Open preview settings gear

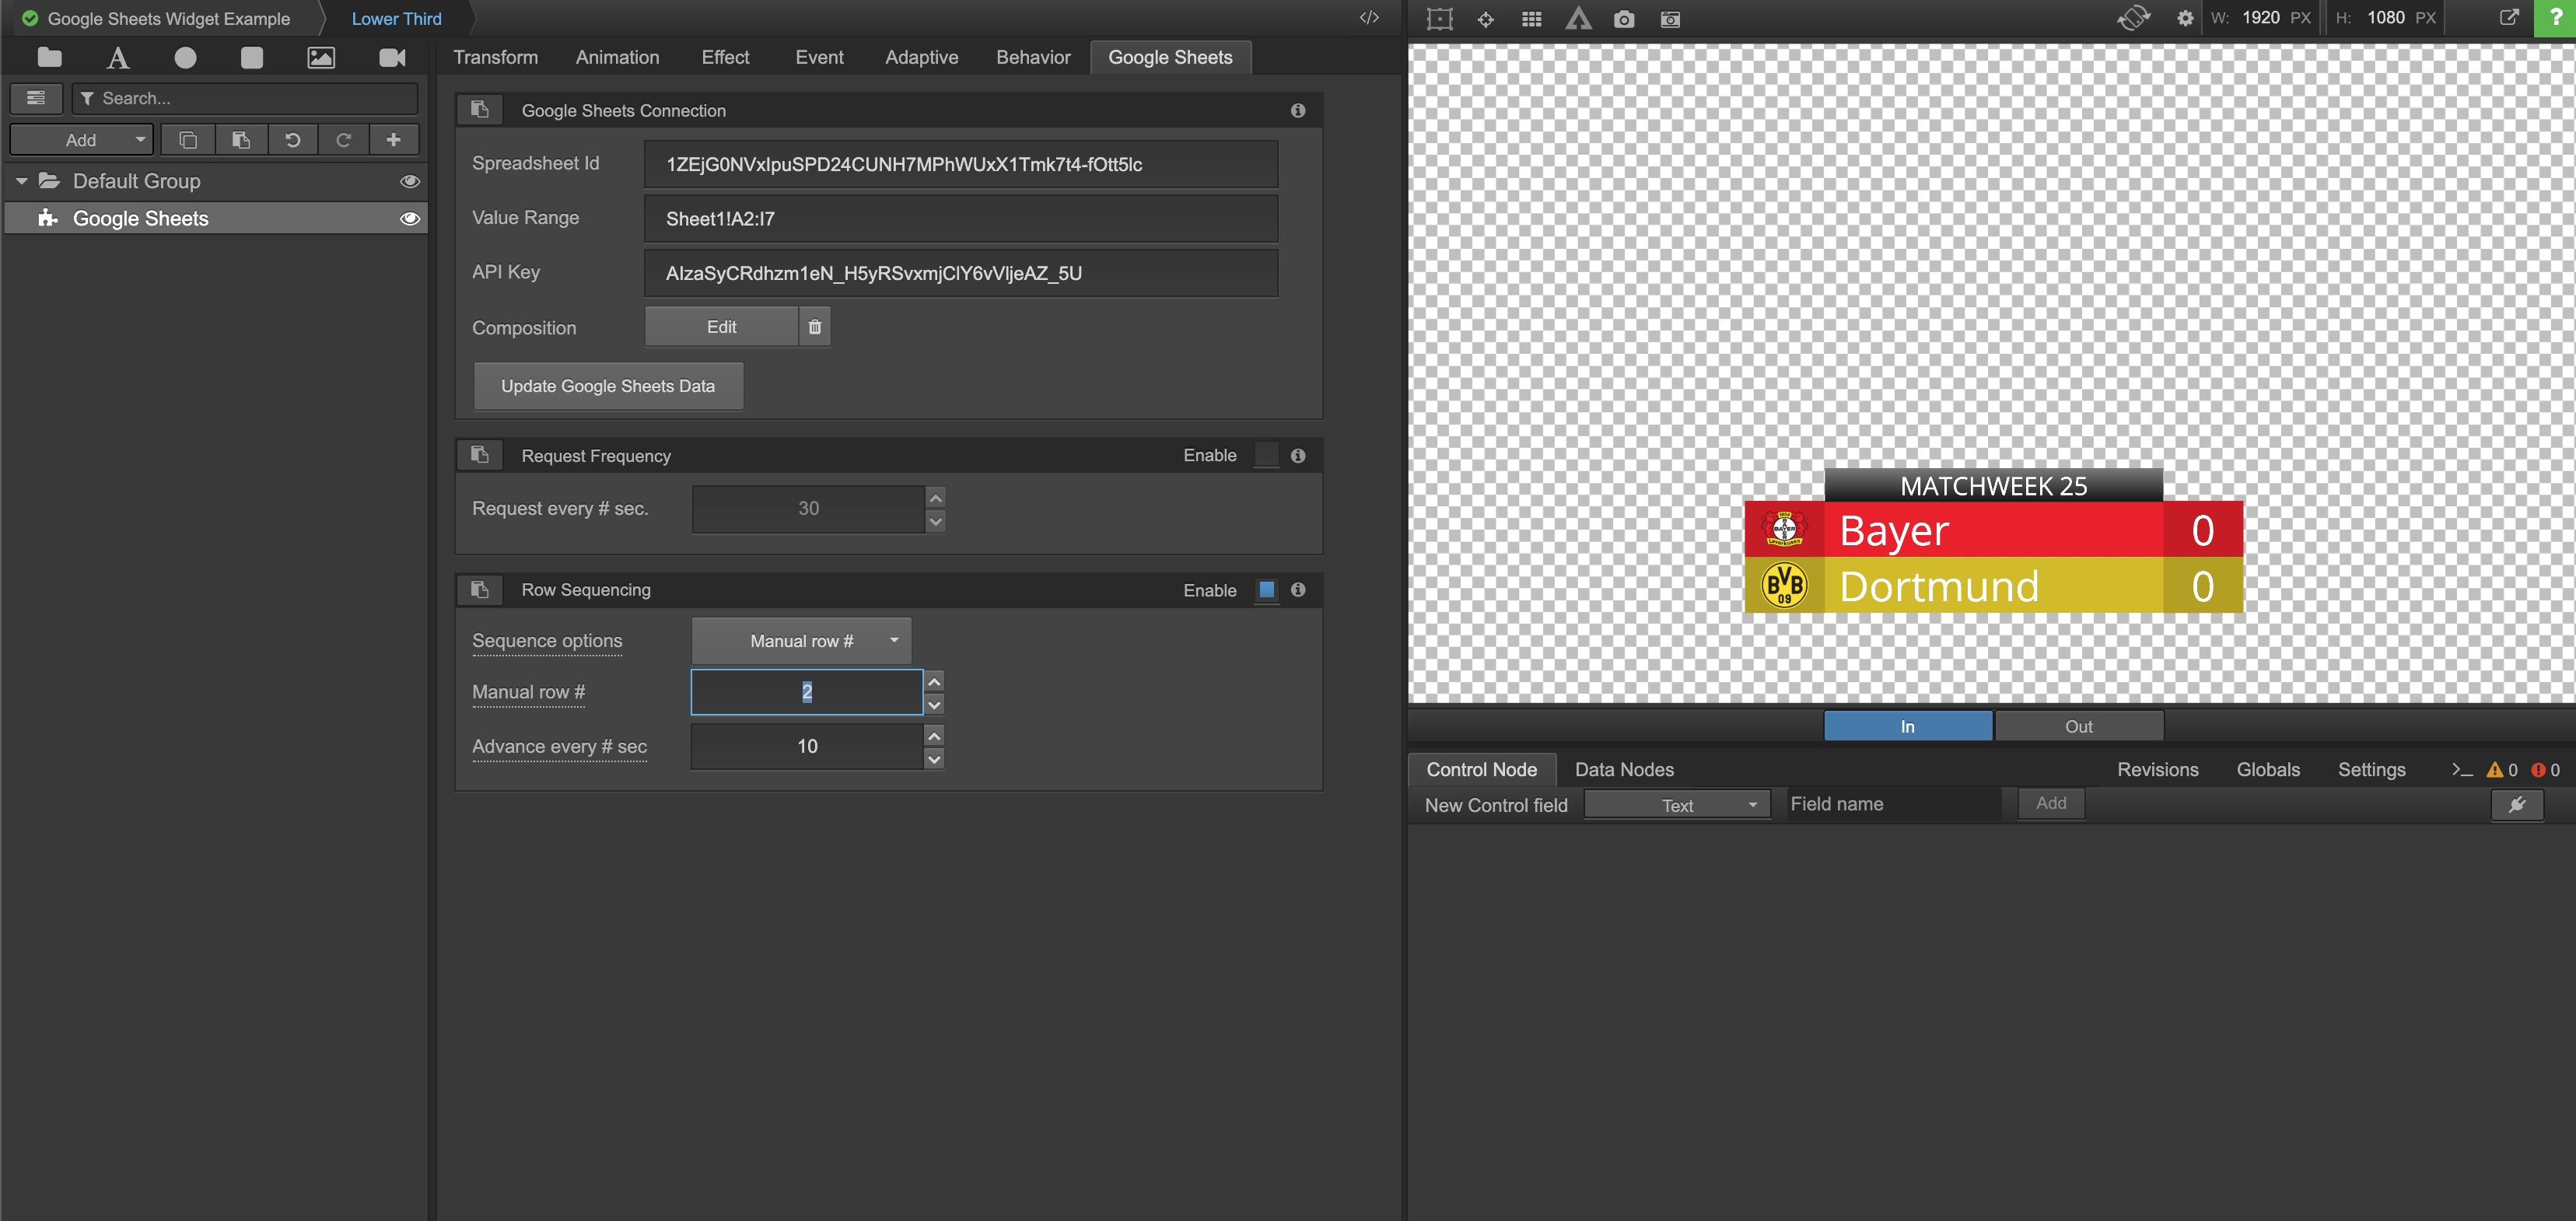[x=2185, y=18]
